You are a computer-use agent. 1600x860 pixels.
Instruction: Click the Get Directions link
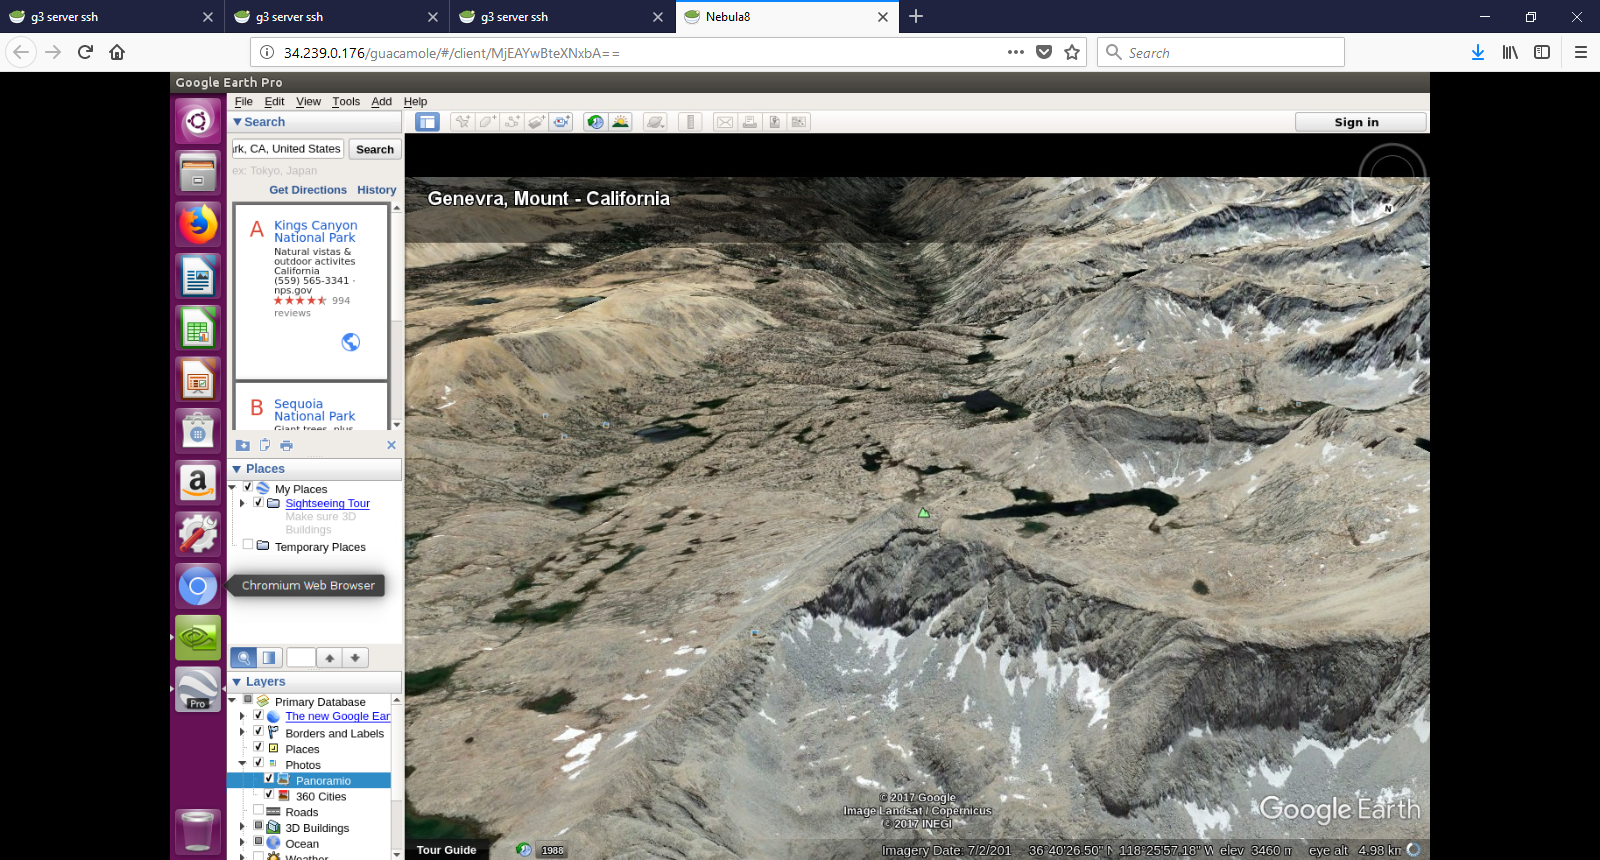[x=308, y=190]
